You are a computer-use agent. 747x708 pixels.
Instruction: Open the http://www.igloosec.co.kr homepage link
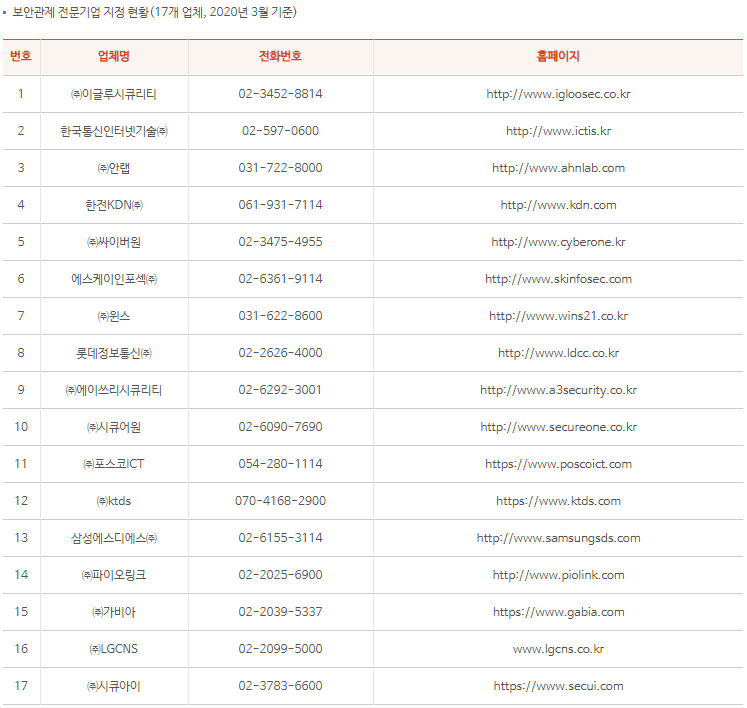coord(558,94)
